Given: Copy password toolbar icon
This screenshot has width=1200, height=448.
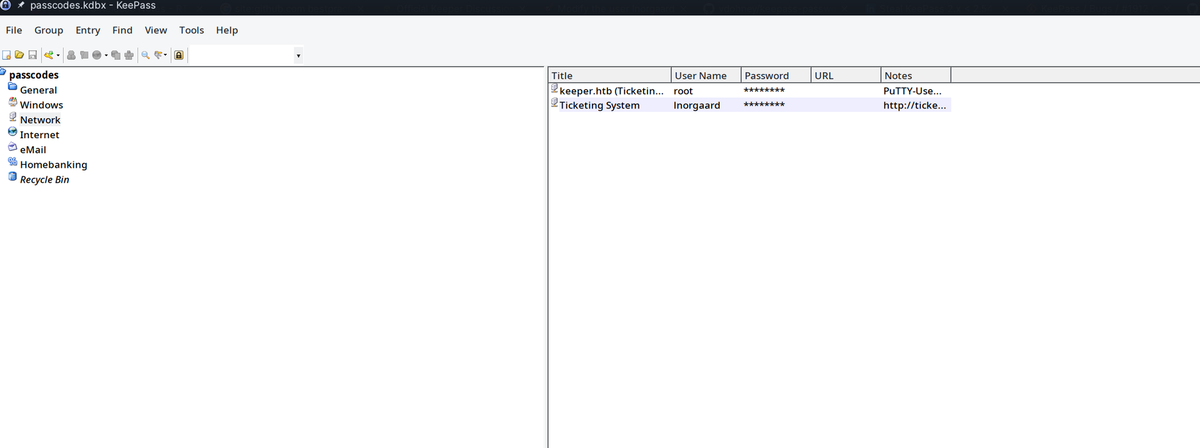Looking at the screenshot, I should pos(84,55).
